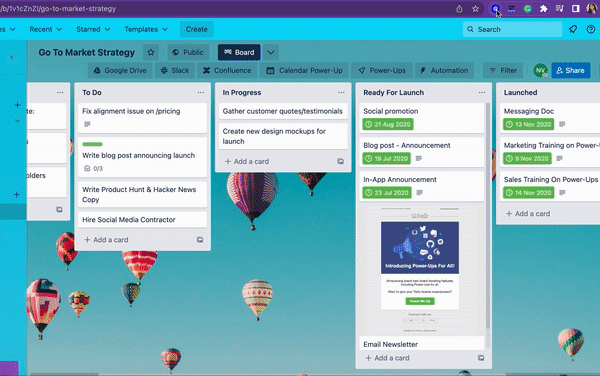Open the Calendar Power-Up view
Screen dimensions: 600x376
(x=304, y=70)
